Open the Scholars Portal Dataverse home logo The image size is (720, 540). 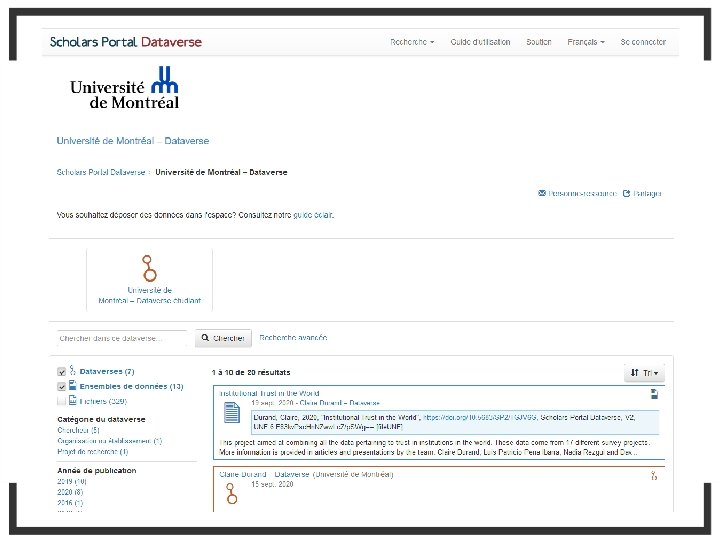pos(126,42)
